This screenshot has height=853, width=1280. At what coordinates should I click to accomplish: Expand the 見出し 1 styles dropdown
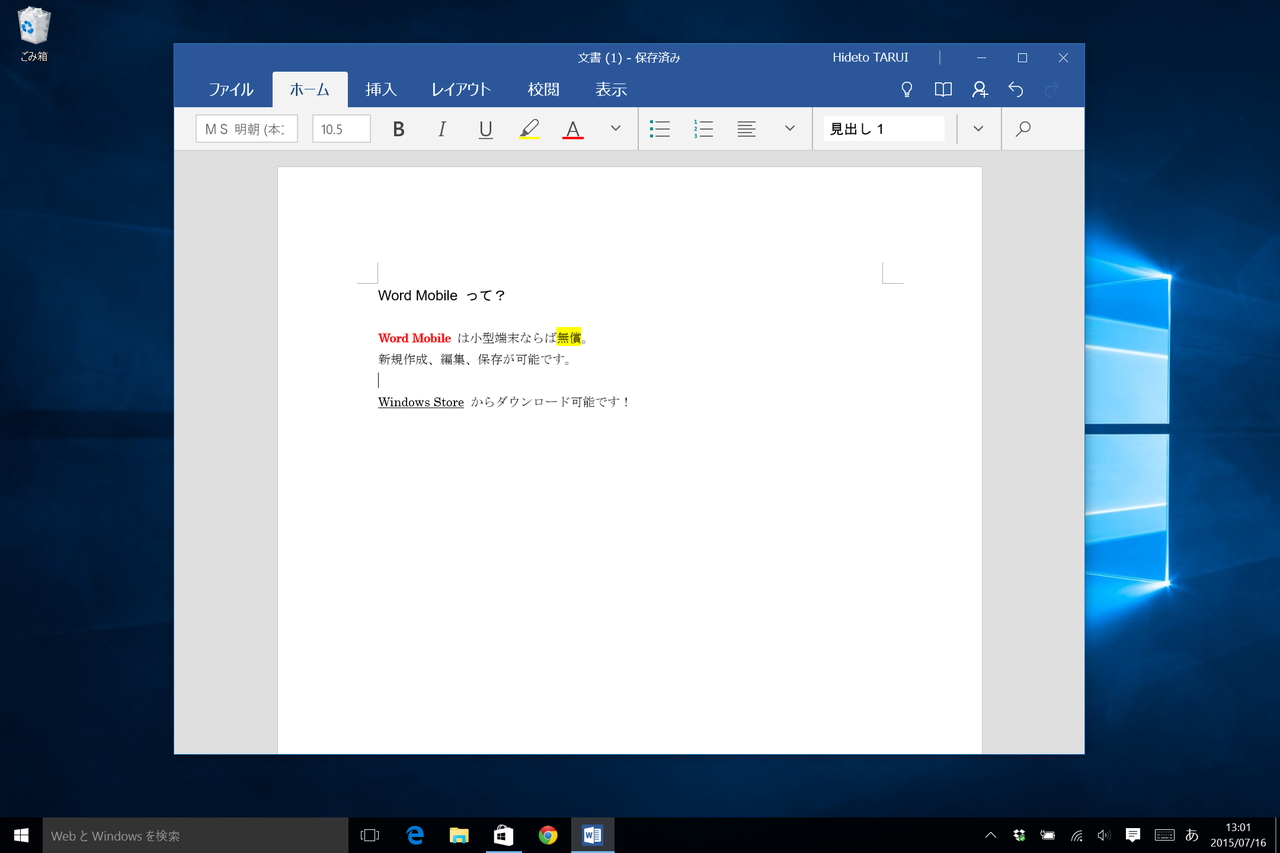click(x=978, y=128)
